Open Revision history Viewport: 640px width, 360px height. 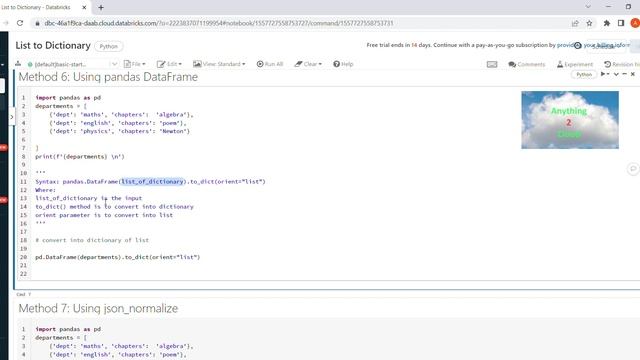[x=622, y=64]
